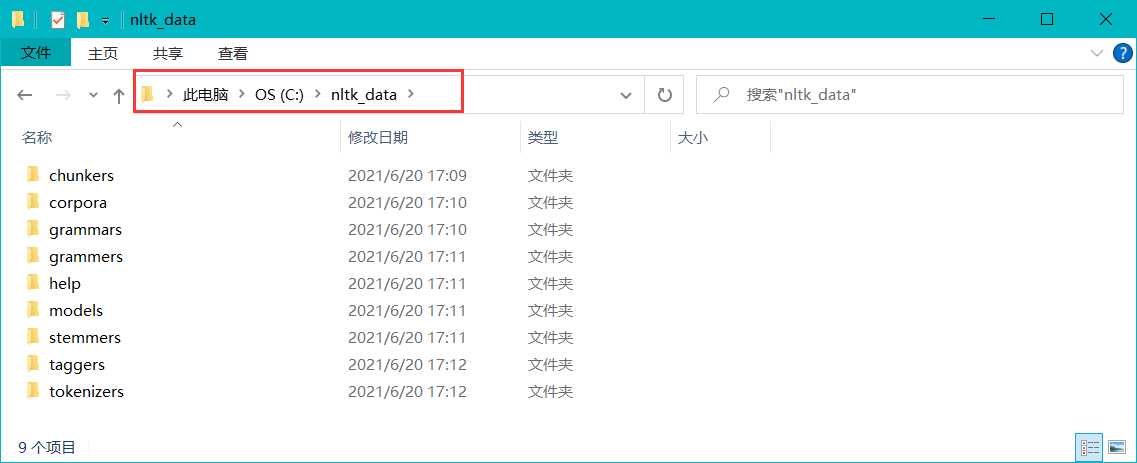Viewport: 1137px width, 463px height.
Task: Switch to large thumbnails view icon
Action: point(1117,448)
